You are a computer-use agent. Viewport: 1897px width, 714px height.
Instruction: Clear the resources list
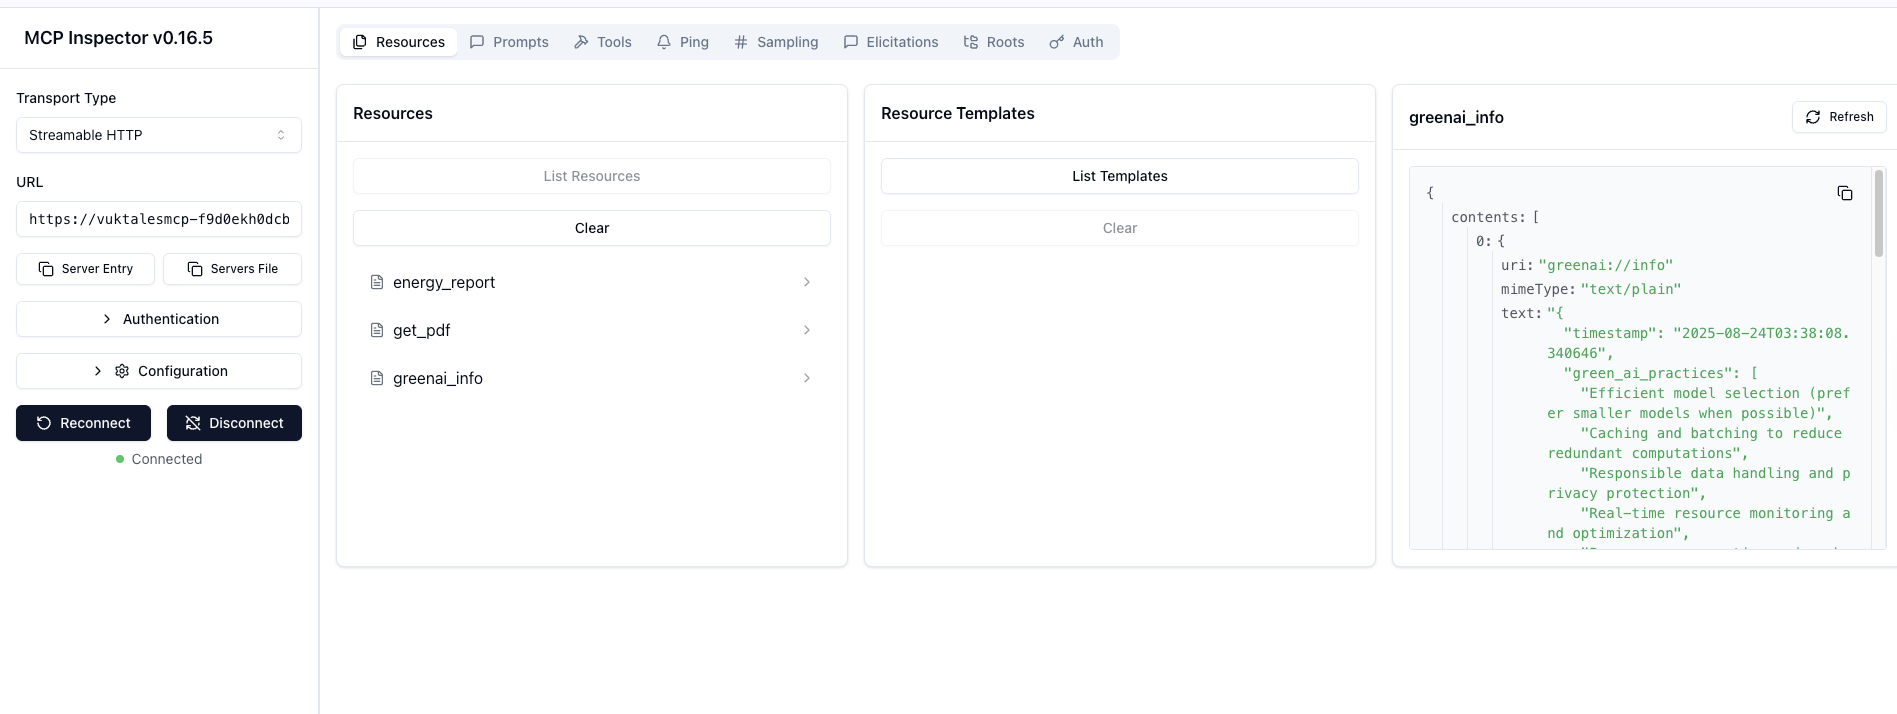(x=591, y=228)
